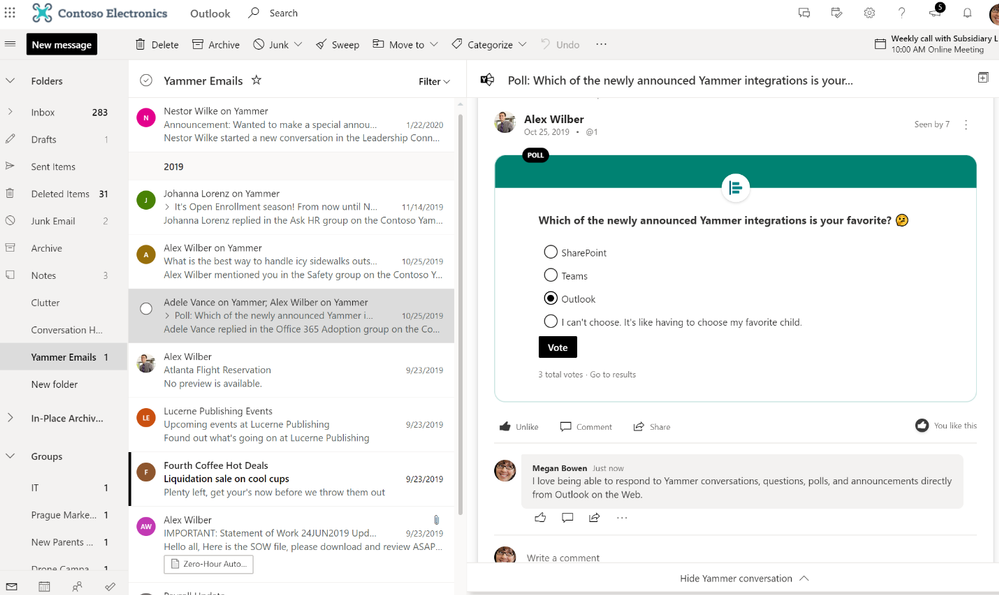The height and width of the screenshot is (595, 999).
Task: Open the Sent Items folder
Action: tap(64, 167)
